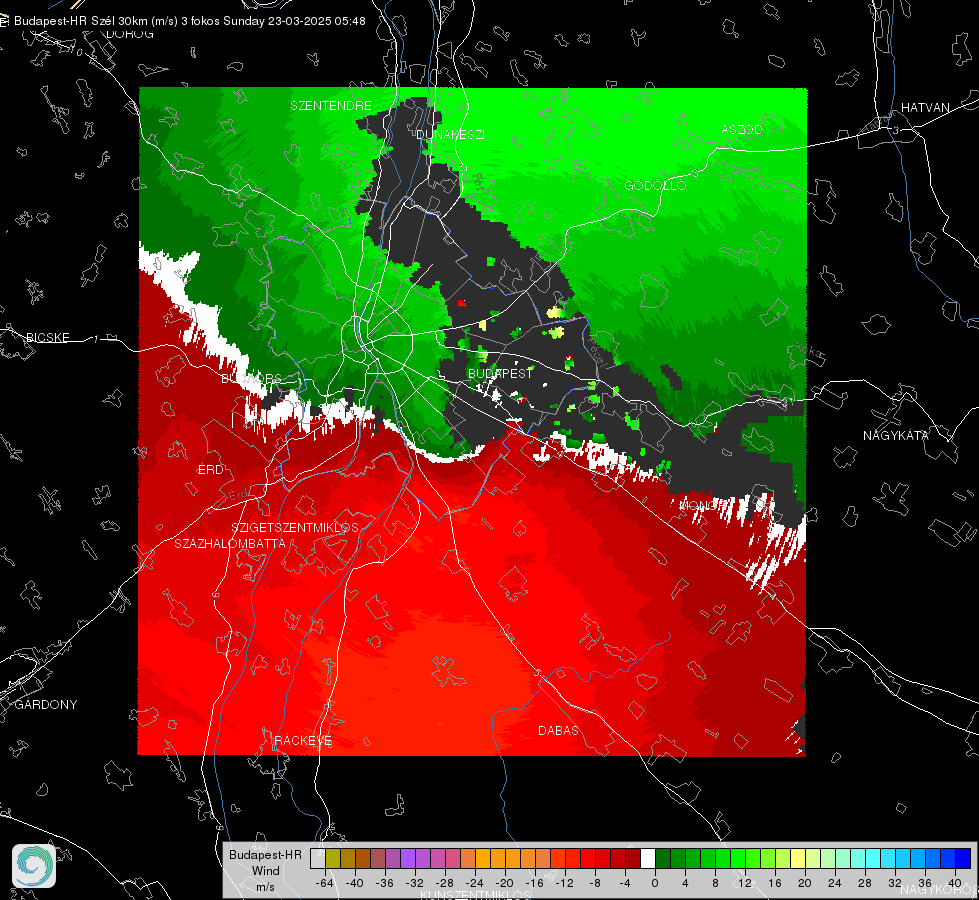Select the deep blue swatch above the 40 label
The image size is (979, 900).
point(963,859)
